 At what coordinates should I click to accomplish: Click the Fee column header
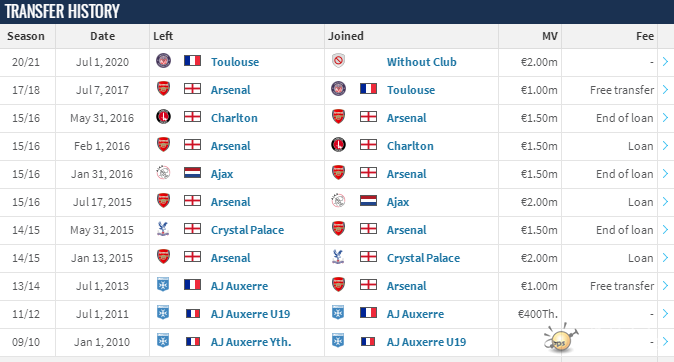coord(645,36)
